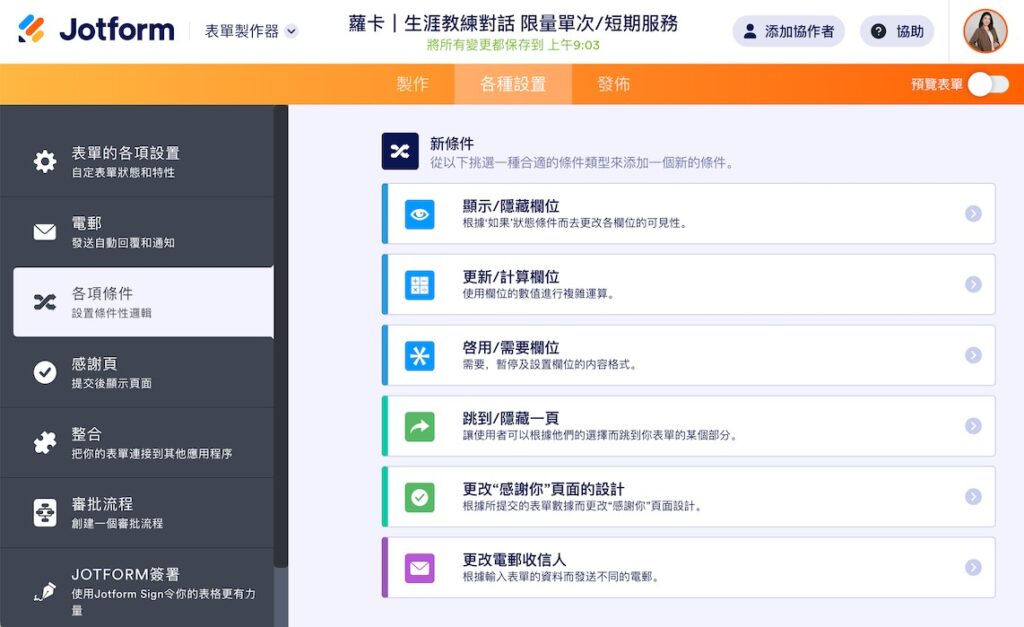The height and width of the screenshot is (627, 1024).
Task: Expand the 啓用/需要欄位 arrow chevron
Action: [x=973, y=355]
